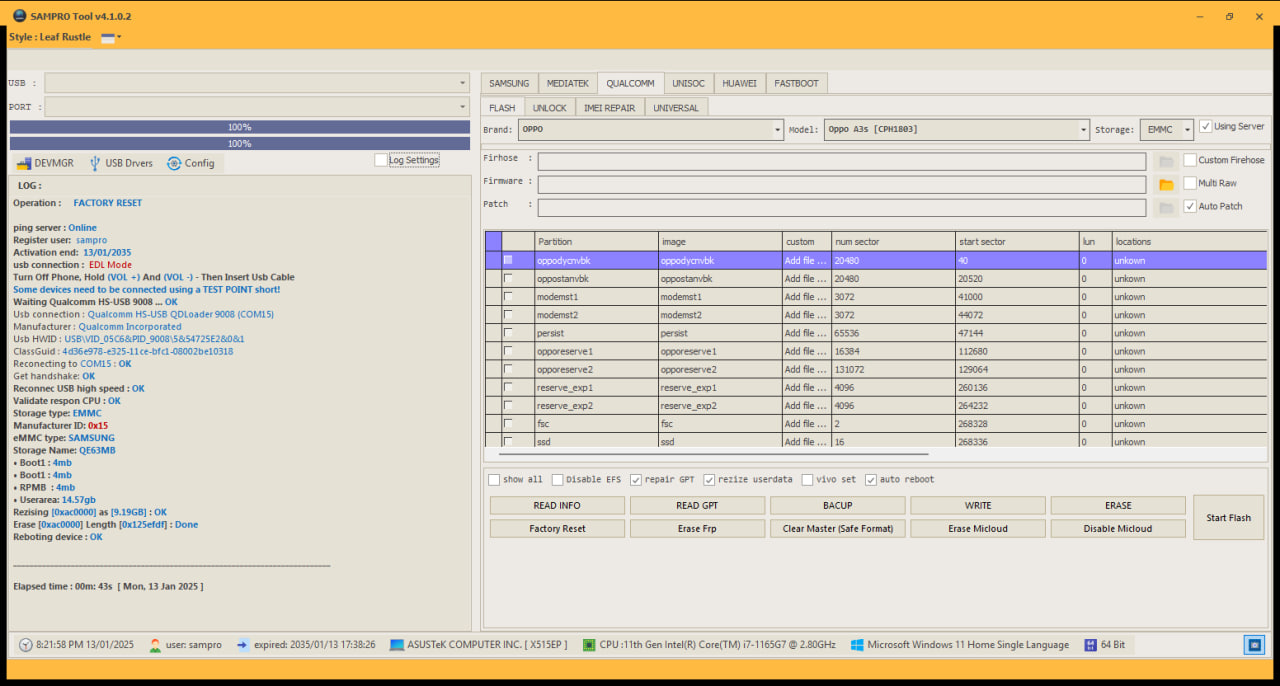Switch to the UNLOCK sub-tab

pyautogui.click(x=550, y=107)
